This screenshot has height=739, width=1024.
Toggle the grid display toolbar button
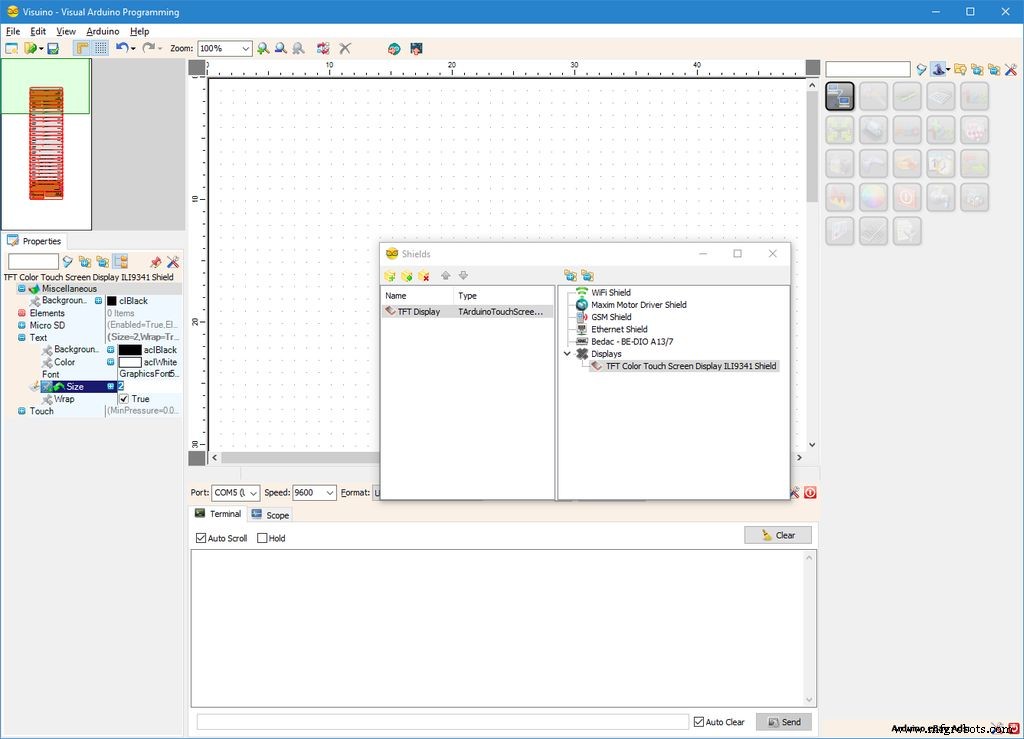(101, 48)
